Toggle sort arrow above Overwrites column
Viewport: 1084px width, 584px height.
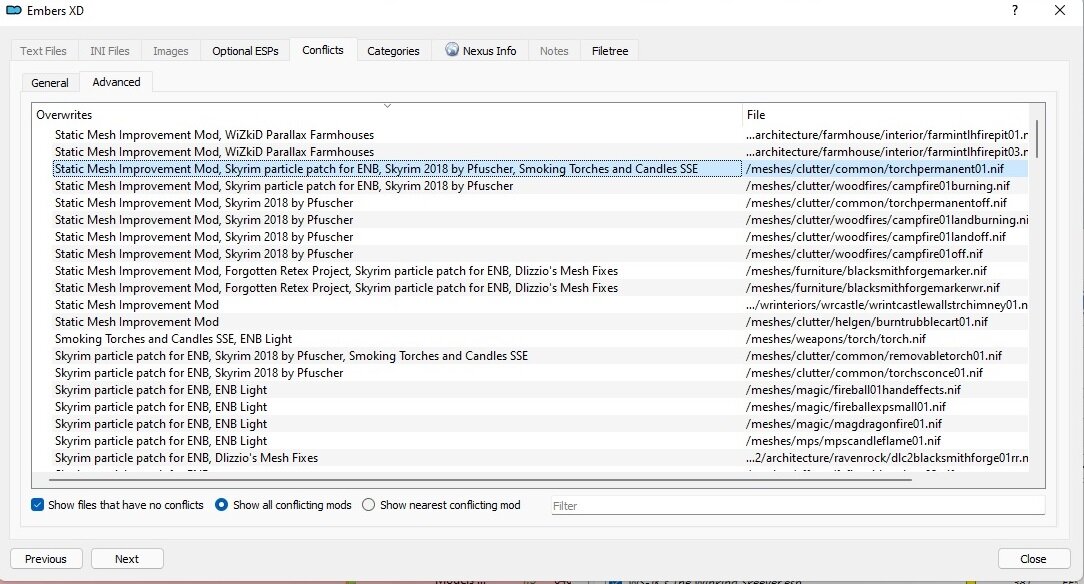[387, 106]
